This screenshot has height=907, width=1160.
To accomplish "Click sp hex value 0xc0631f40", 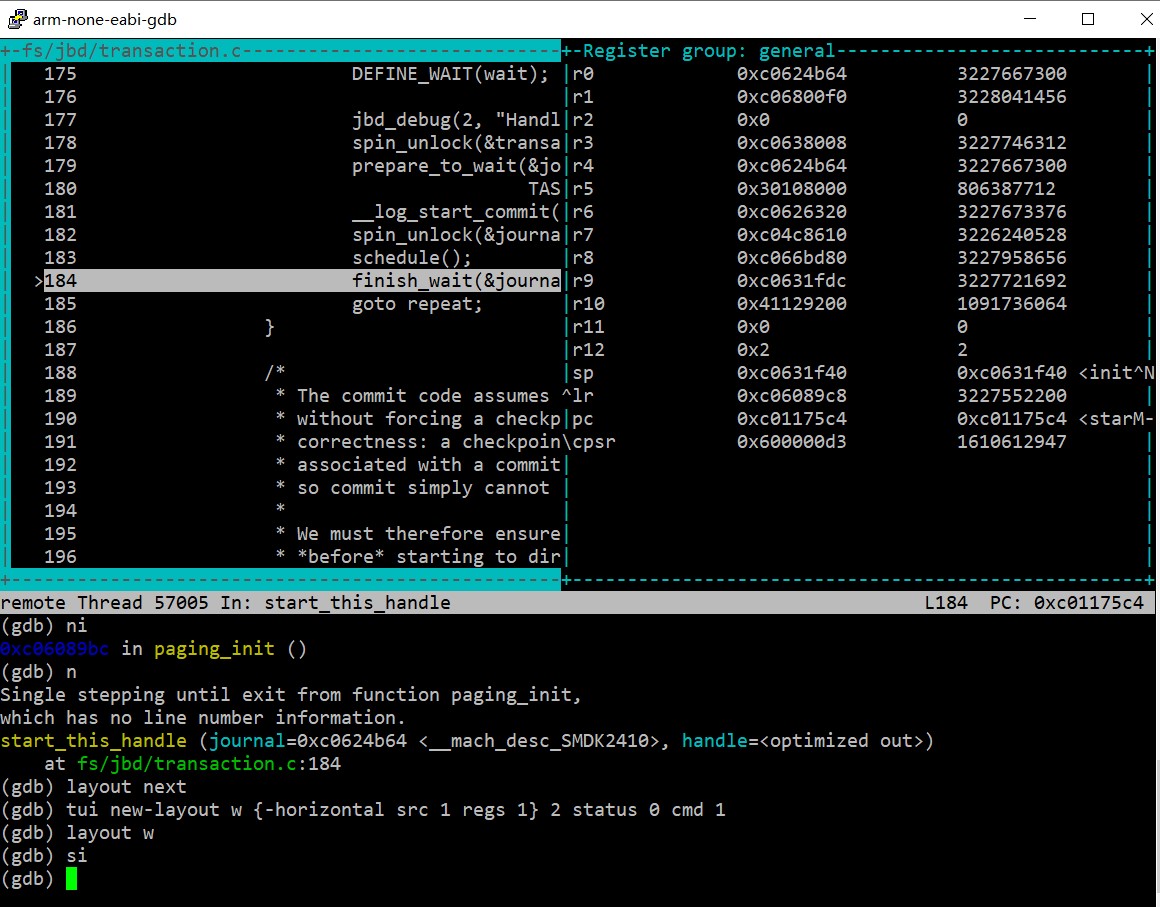I will tap(792, 372).
